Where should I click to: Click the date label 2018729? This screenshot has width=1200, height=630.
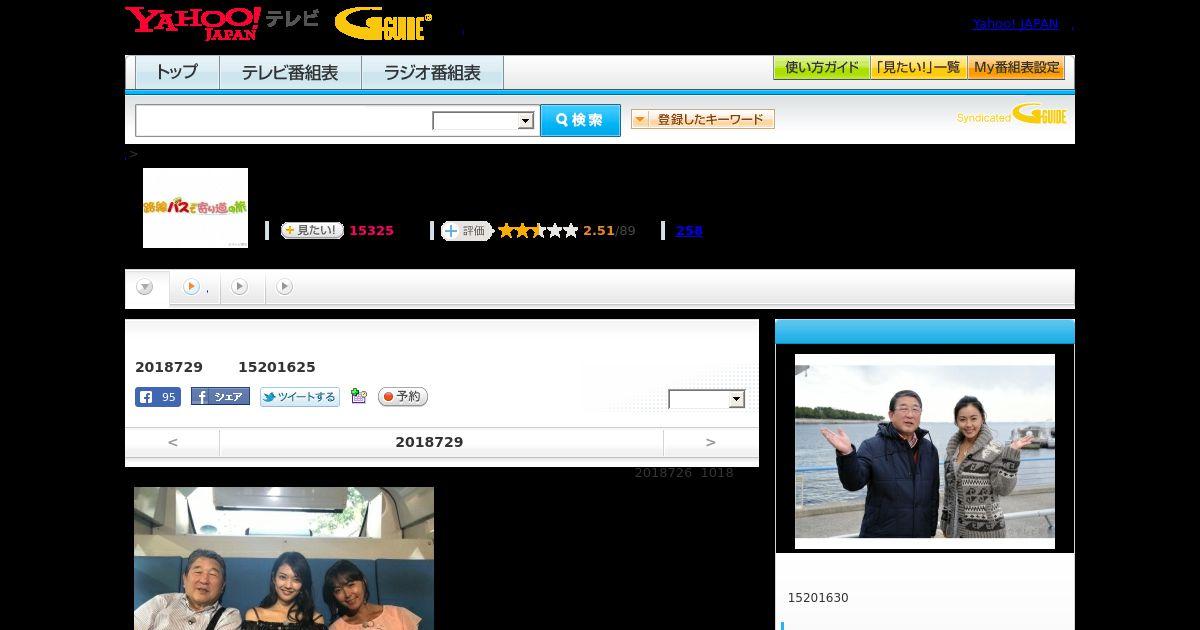tap(429, 442)
